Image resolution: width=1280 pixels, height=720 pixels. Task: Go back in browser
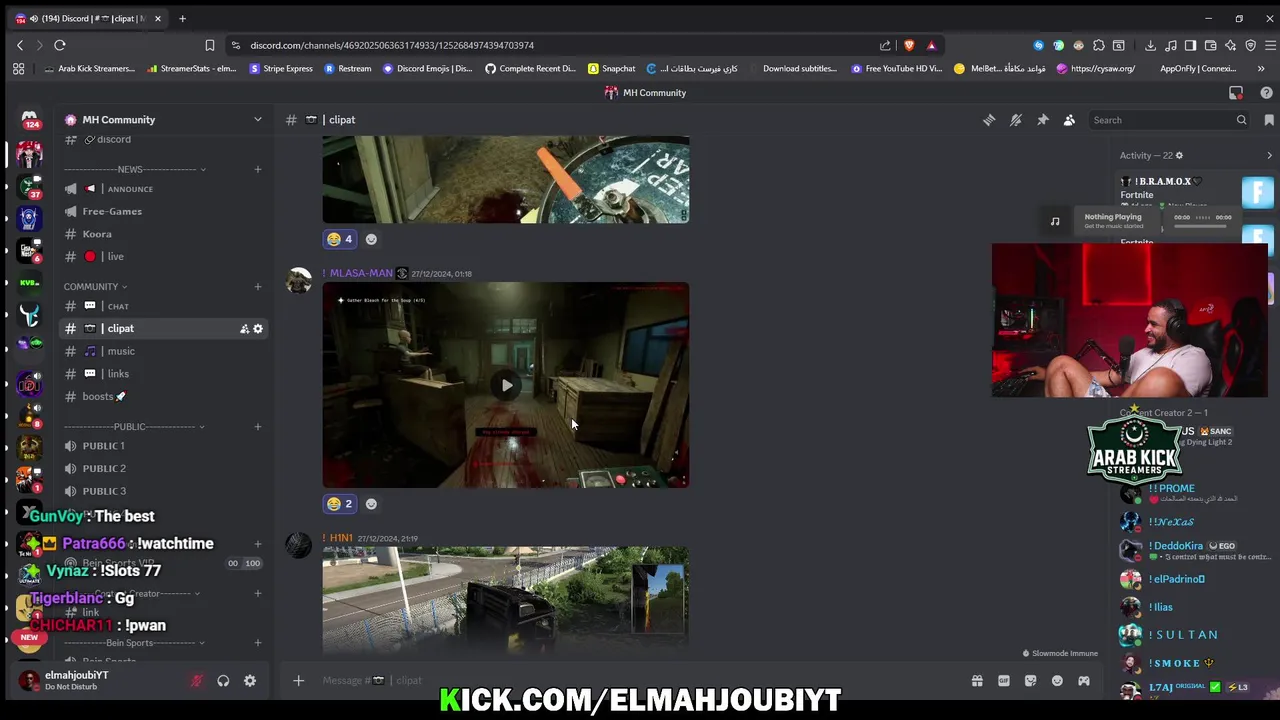click(20, 45)
